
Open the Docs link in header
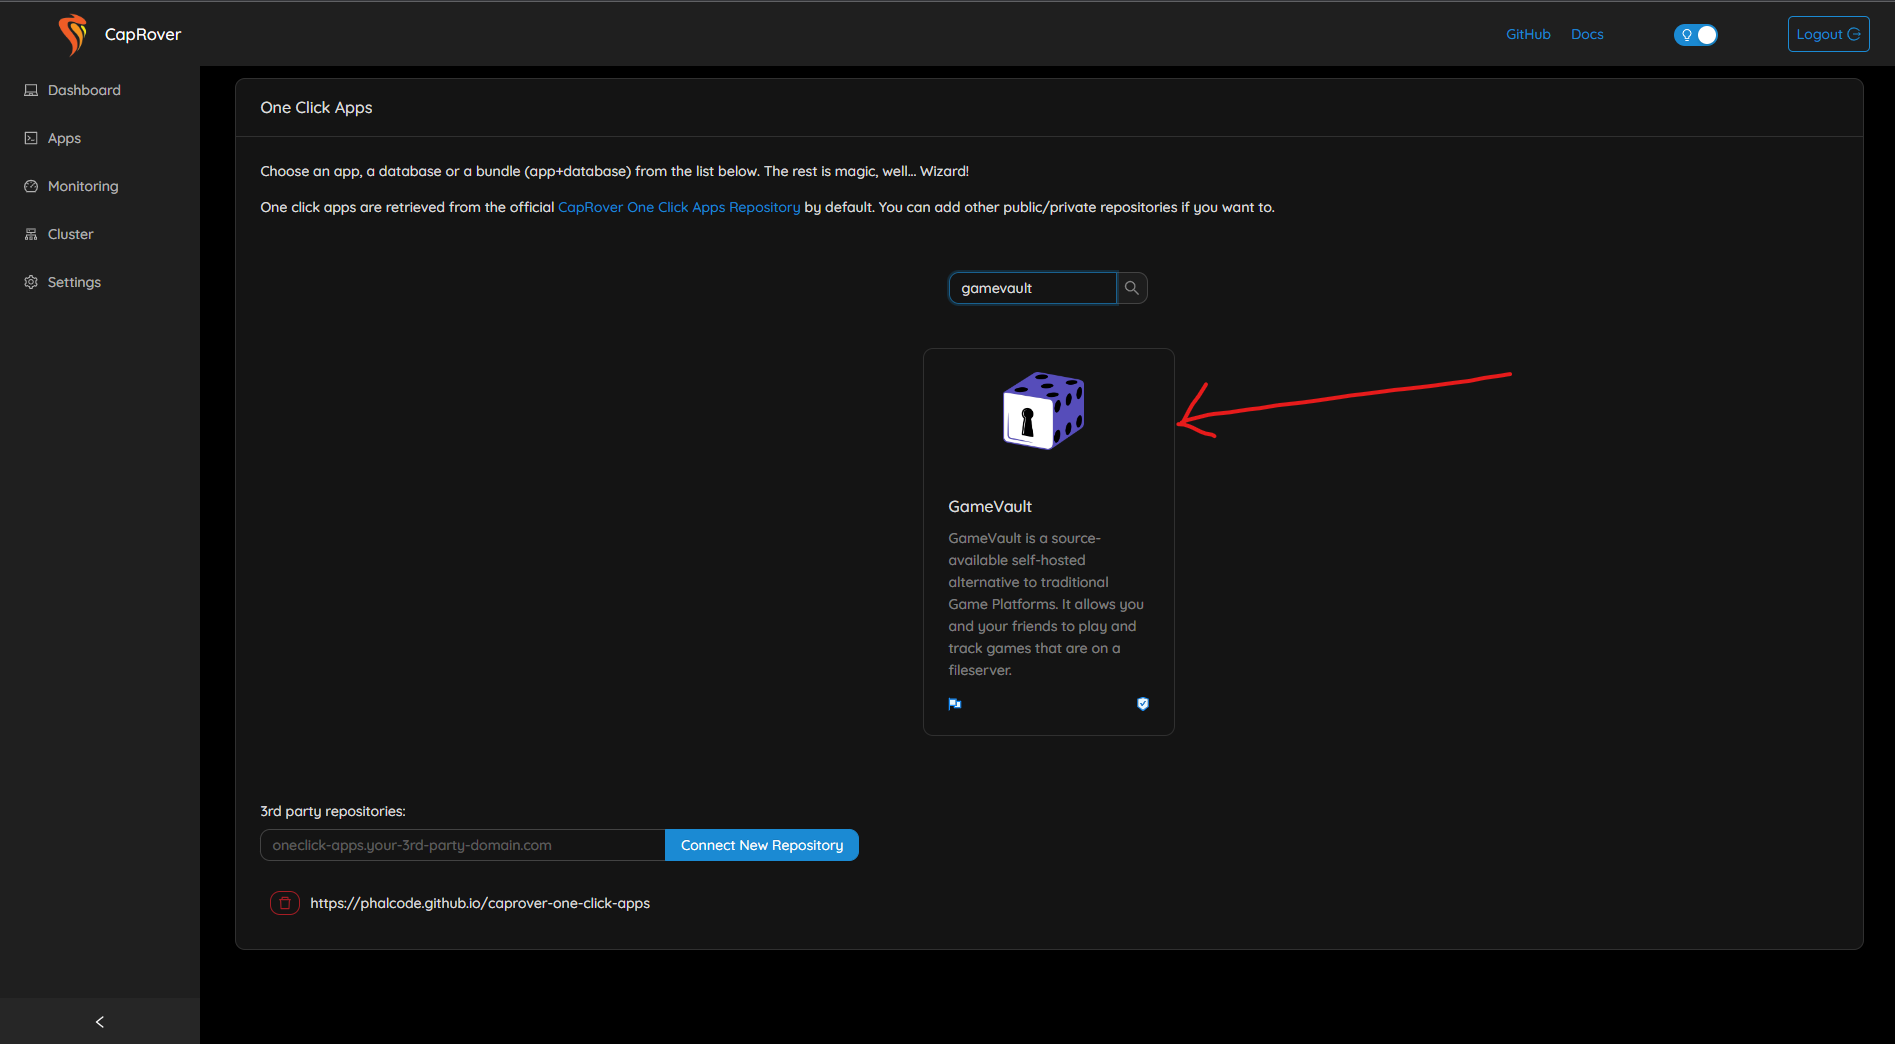1587,34
